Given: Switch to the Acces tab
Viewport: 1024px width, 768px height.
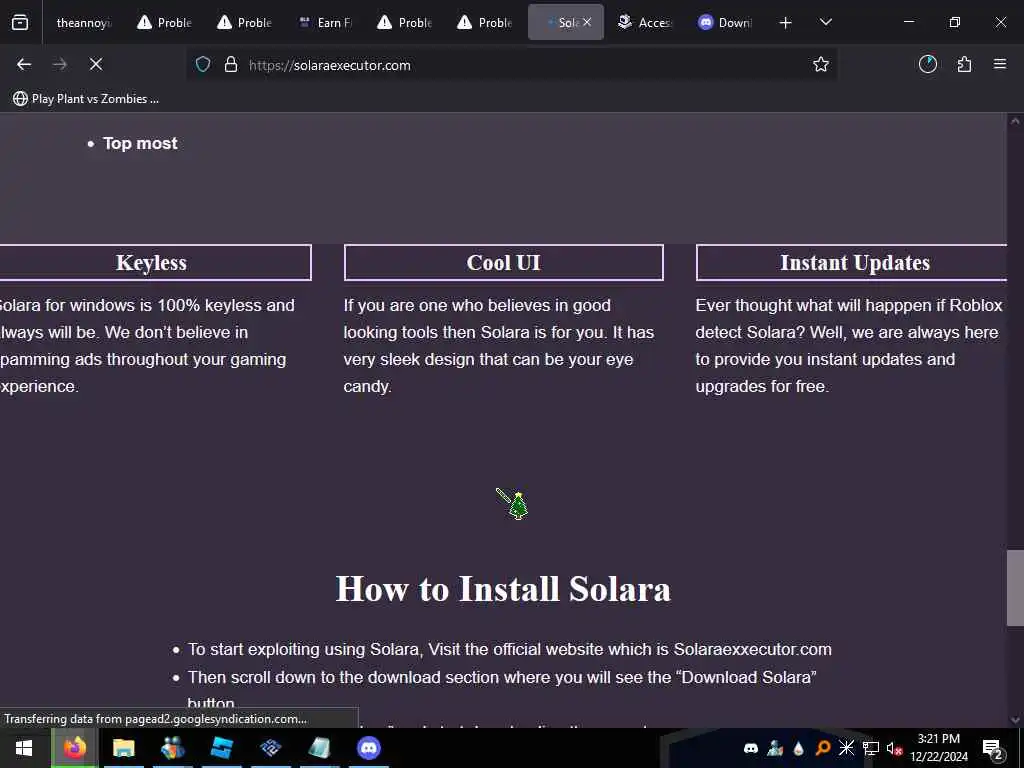Looking at the screenshot, I should (645, 22).
